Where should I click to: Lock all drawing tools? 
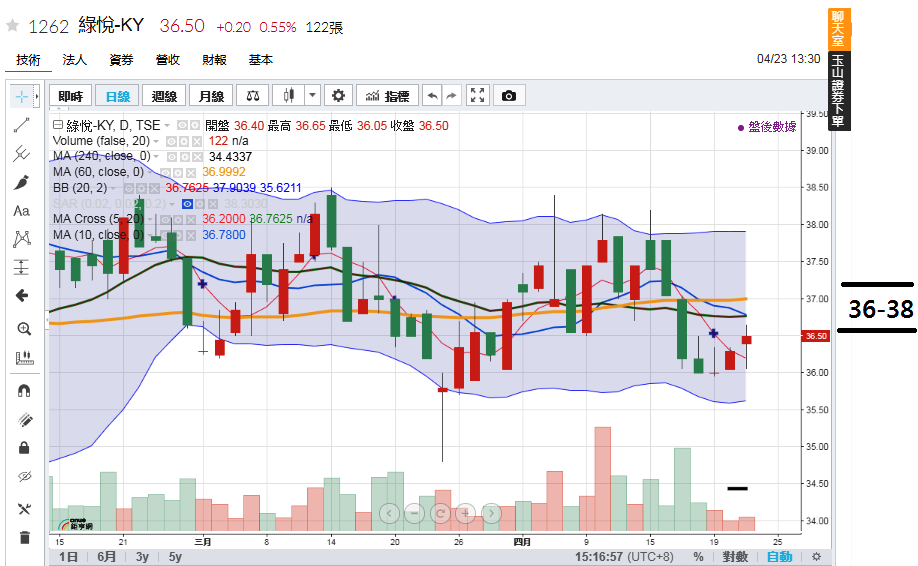(24, 448)
